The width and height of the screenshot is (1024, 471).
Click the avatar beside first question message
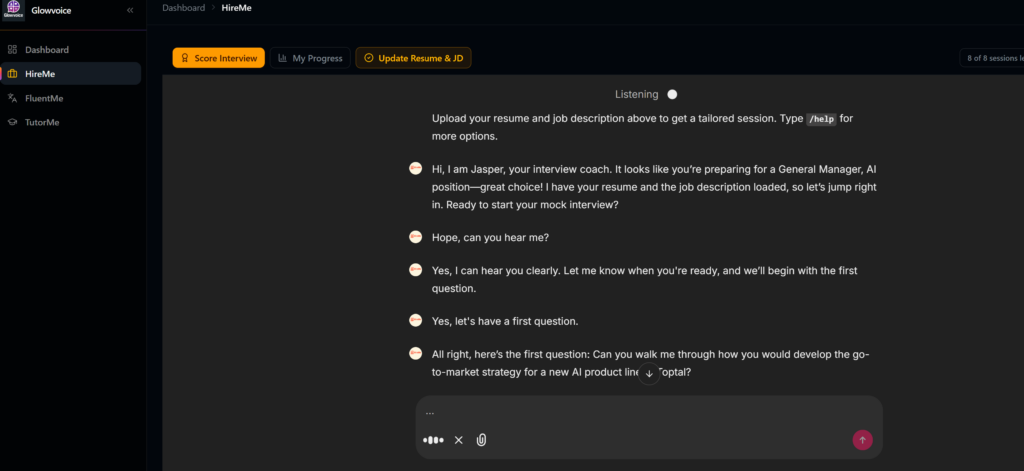(416, 354)
